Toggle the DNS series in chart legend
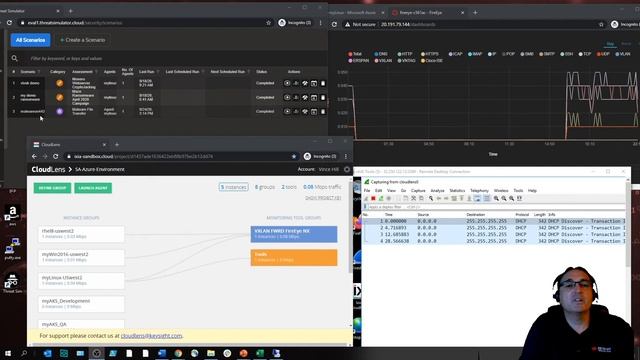The height and width of the screenshot is (360, 640). pos(381,54)
